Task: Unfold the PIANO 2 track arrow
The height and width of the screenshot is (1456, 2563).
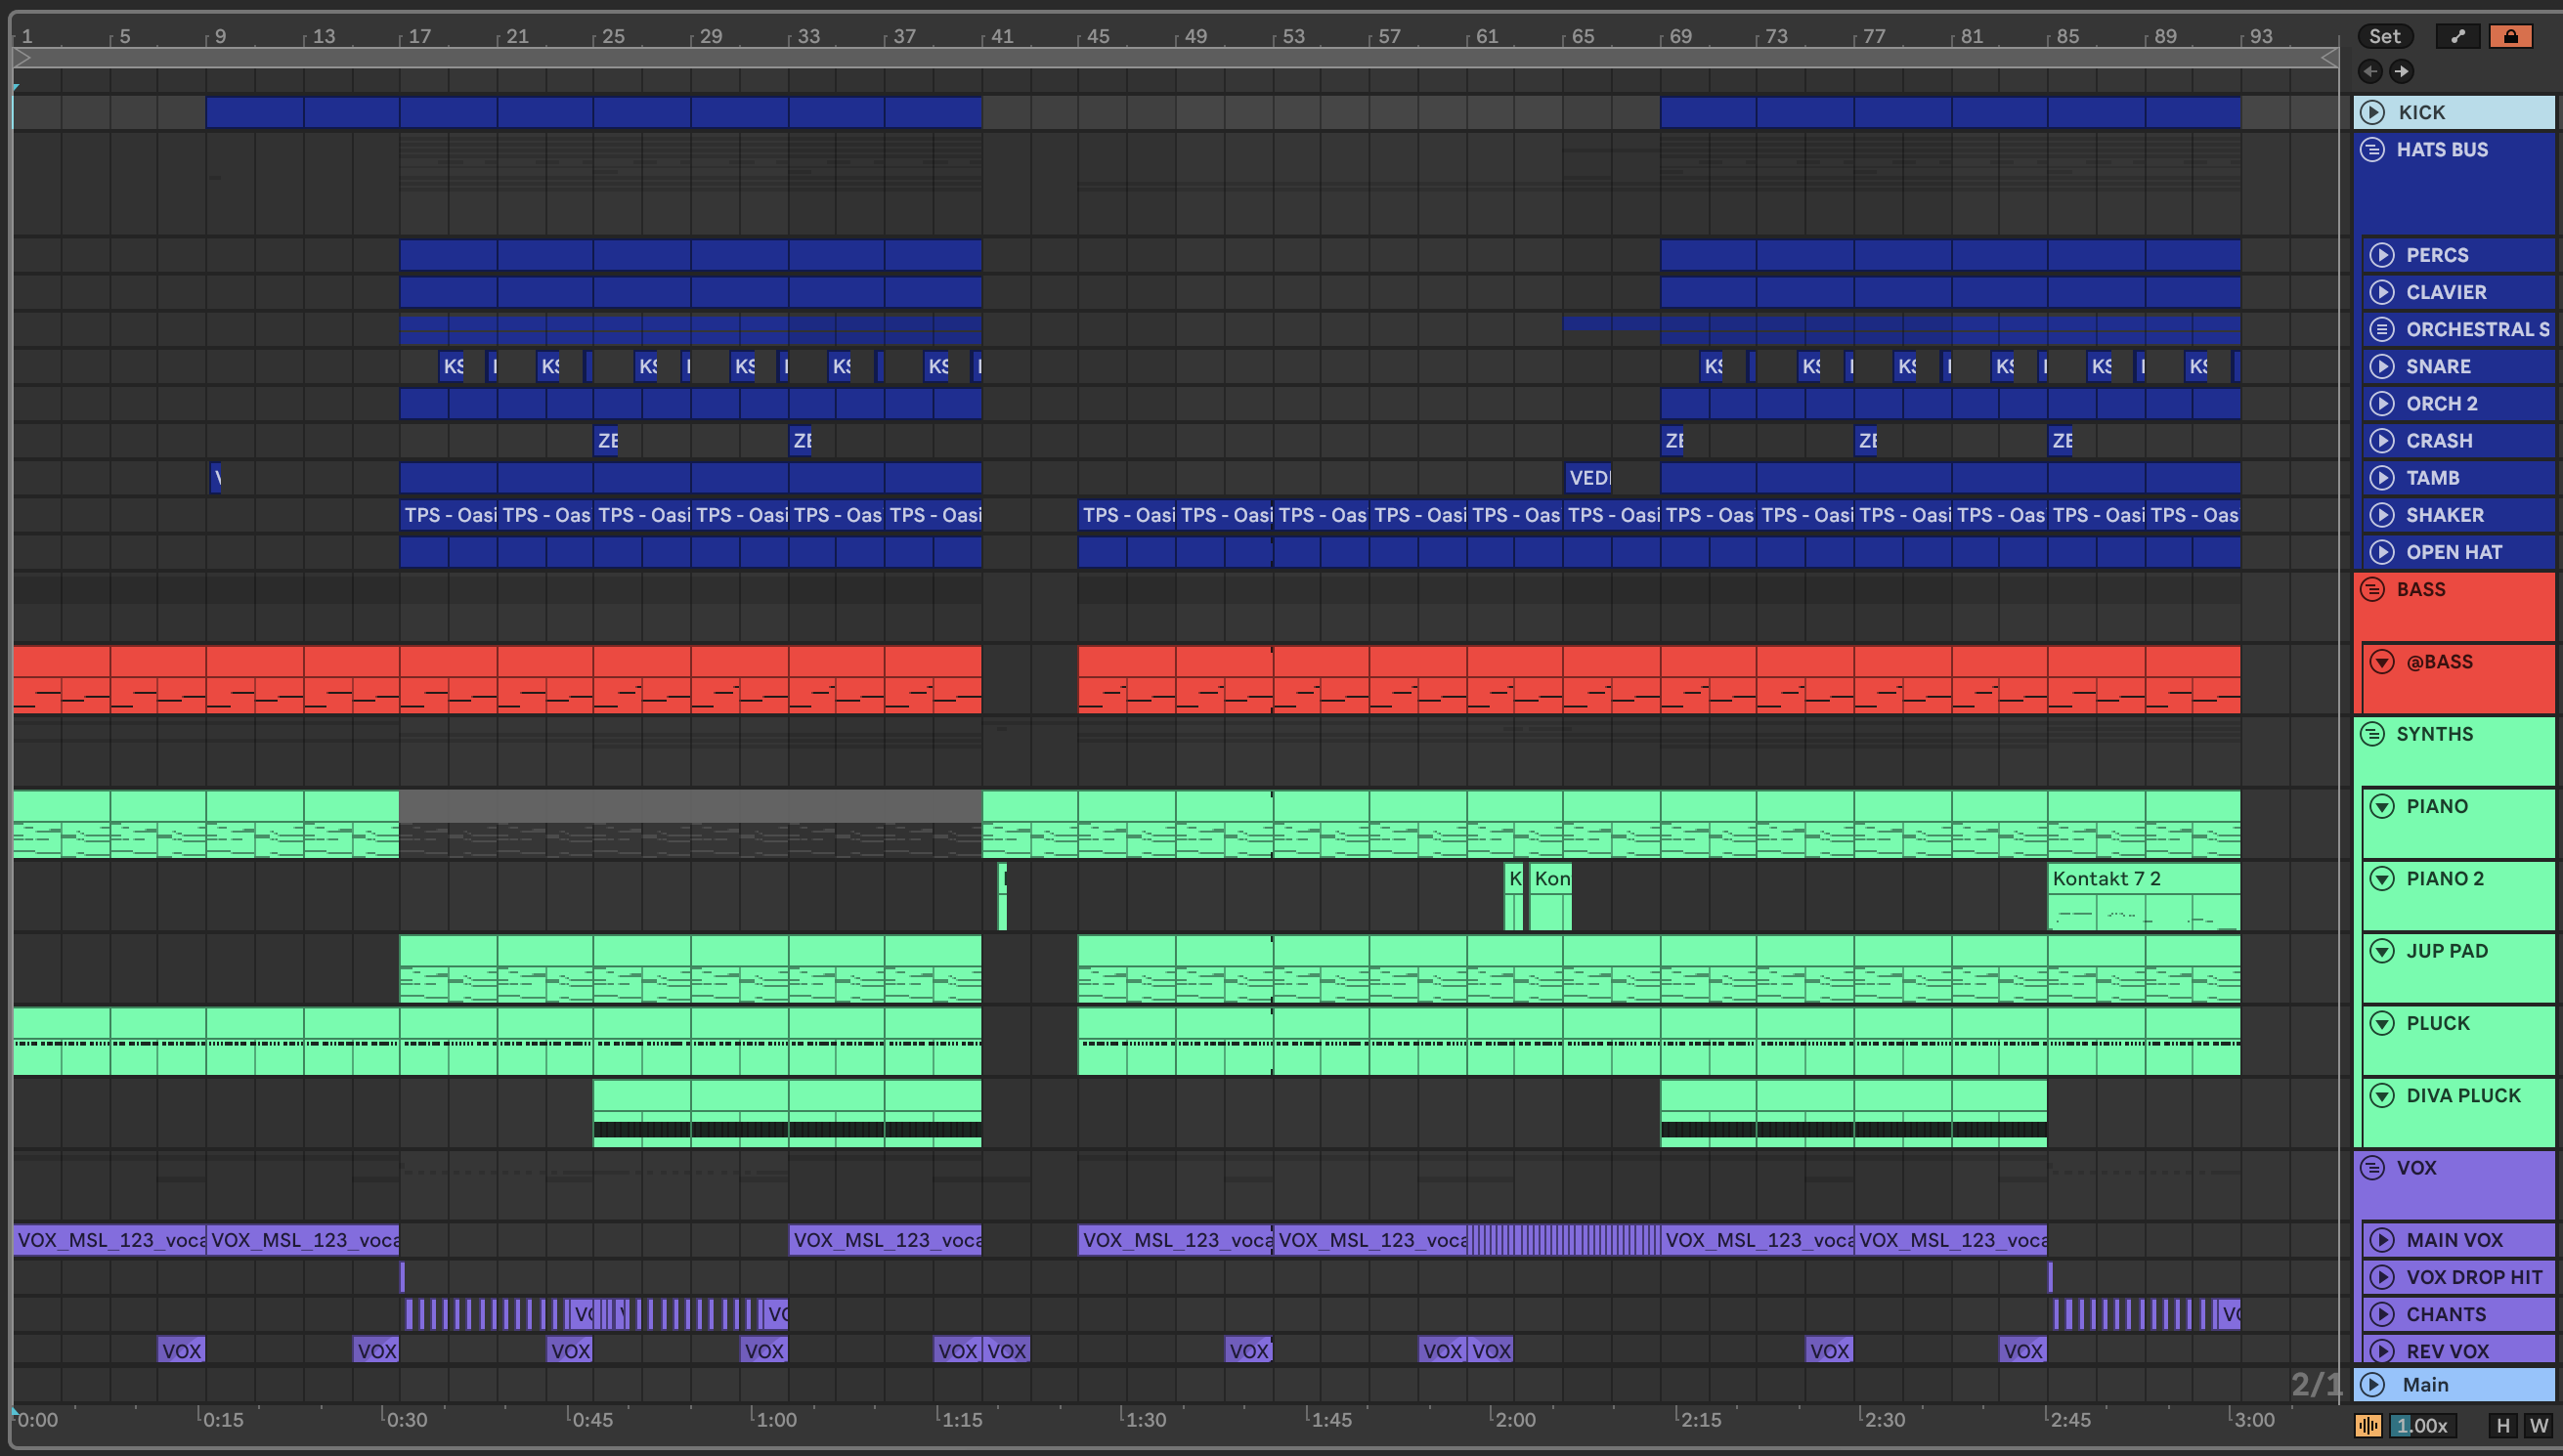Action: (2382, 879)
